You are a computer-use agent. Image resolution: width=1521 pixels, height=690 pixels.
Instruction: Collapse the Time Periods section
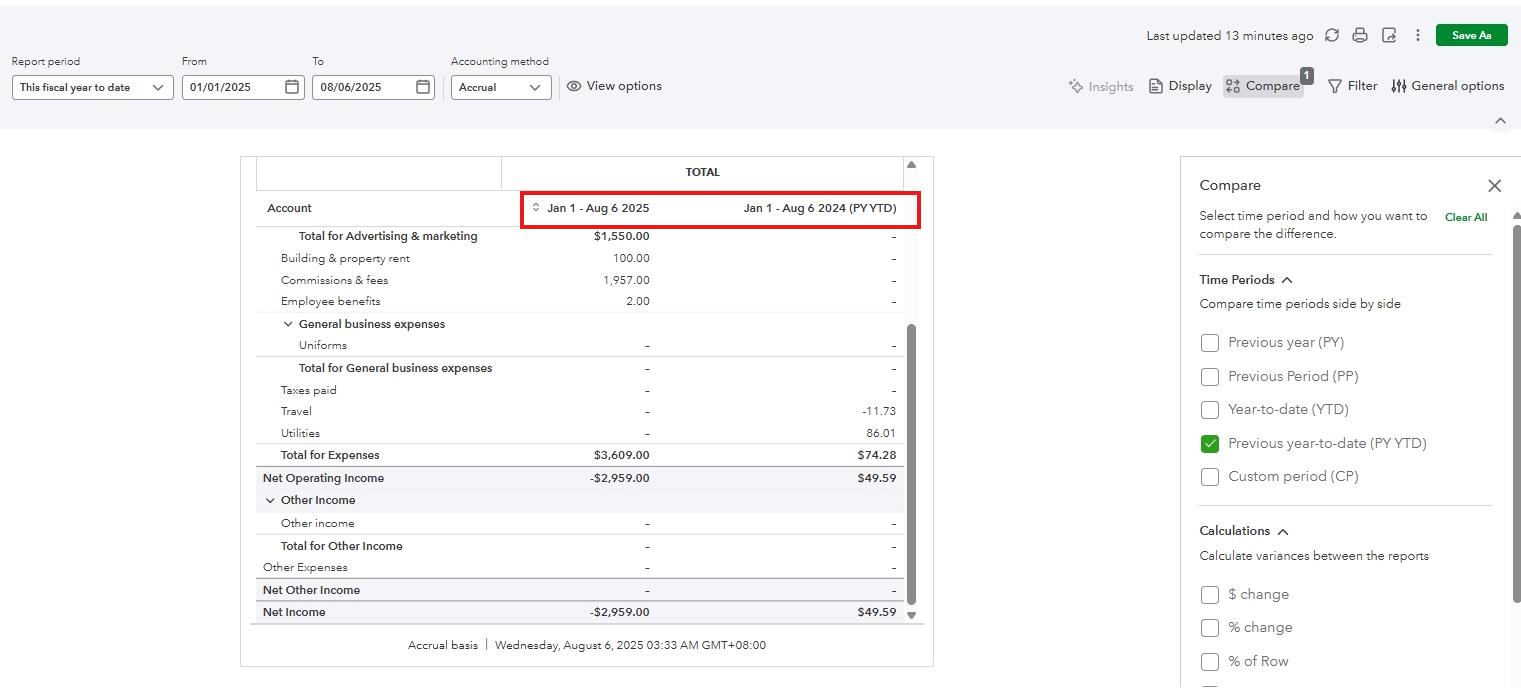click(x=1287, y=281)
